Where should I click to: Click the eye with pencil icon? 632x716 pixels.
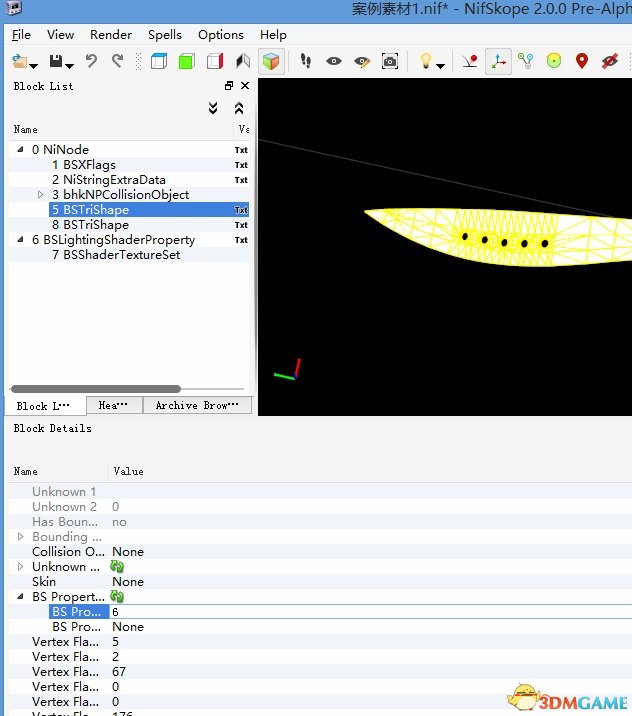pyautogui.click(x=362, y=61)
